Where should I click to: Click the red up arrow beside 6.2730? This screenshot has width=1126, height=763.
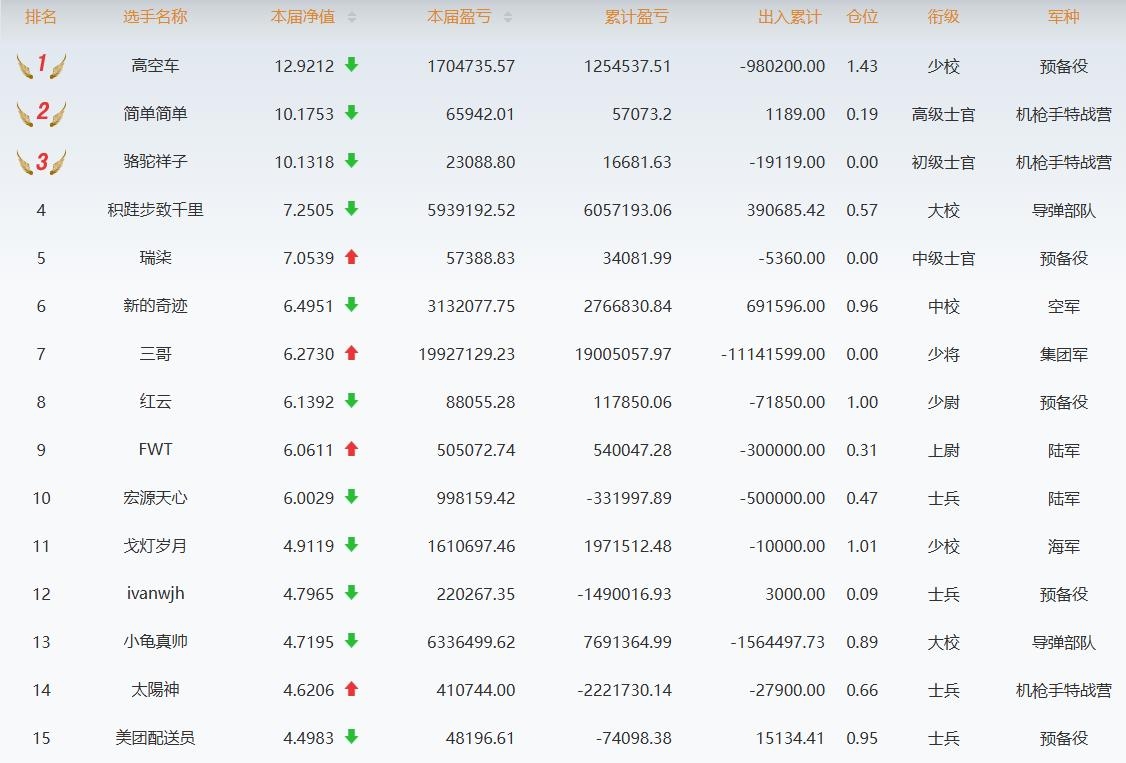pos(351,353)
